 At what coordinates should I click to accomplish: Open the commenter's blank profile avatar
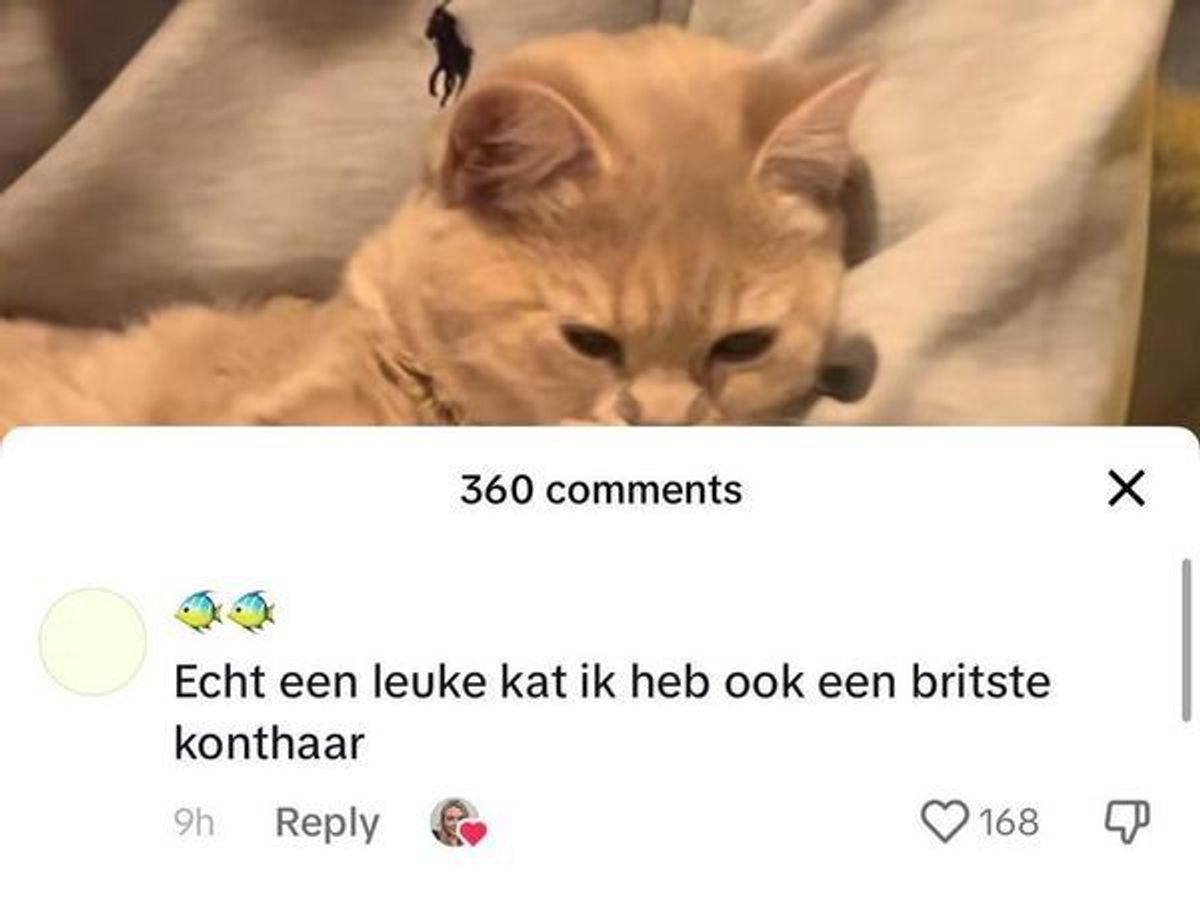pyautogui.click(x=92, y=642)
